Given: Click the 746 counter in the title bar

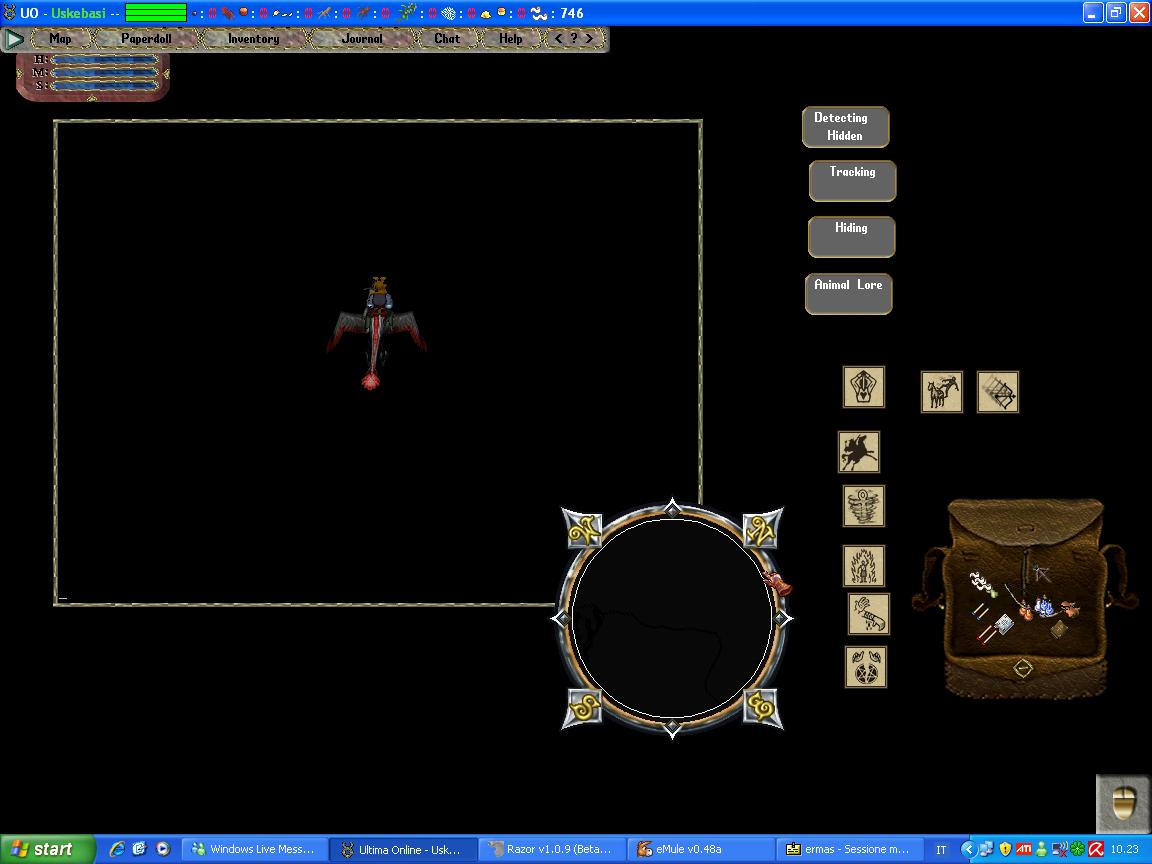Looking at the screenshot, I should point(572,13).
